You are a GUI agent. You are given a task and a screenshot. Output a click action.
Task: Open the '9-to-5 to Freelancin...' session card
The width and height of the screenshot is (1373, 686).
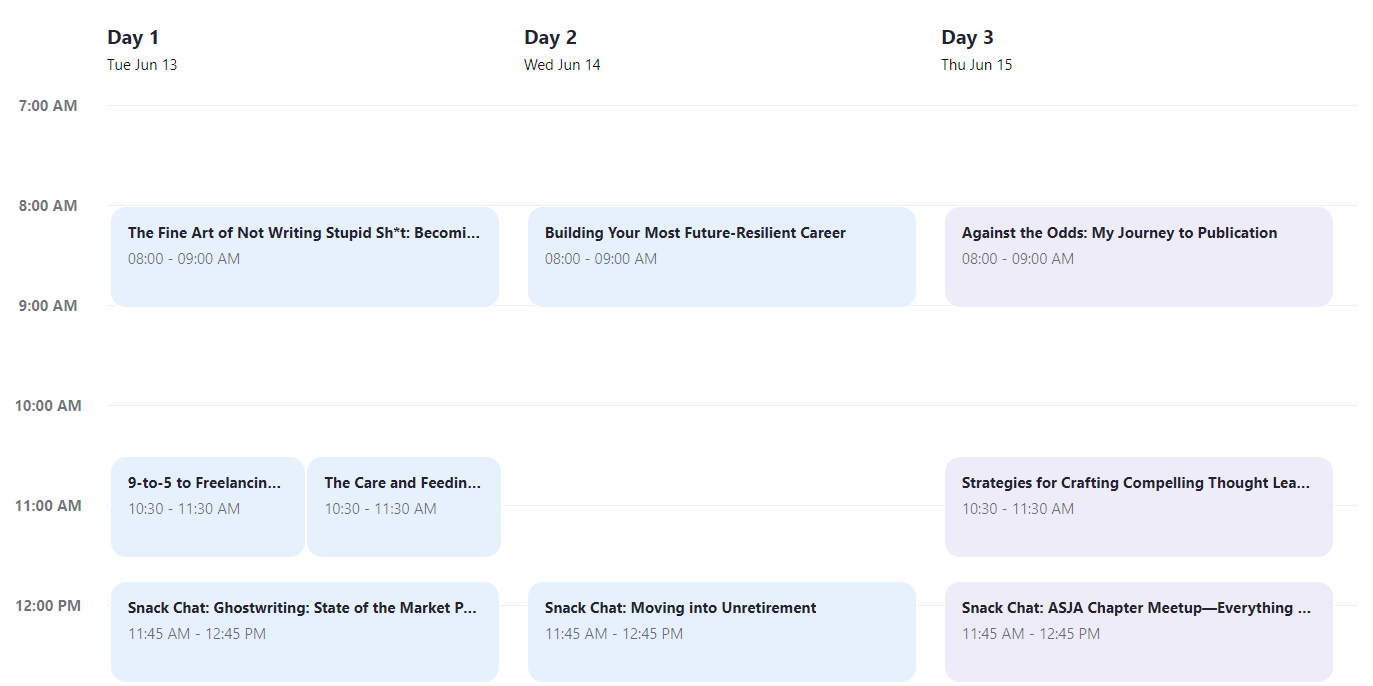tap(207, 506)
